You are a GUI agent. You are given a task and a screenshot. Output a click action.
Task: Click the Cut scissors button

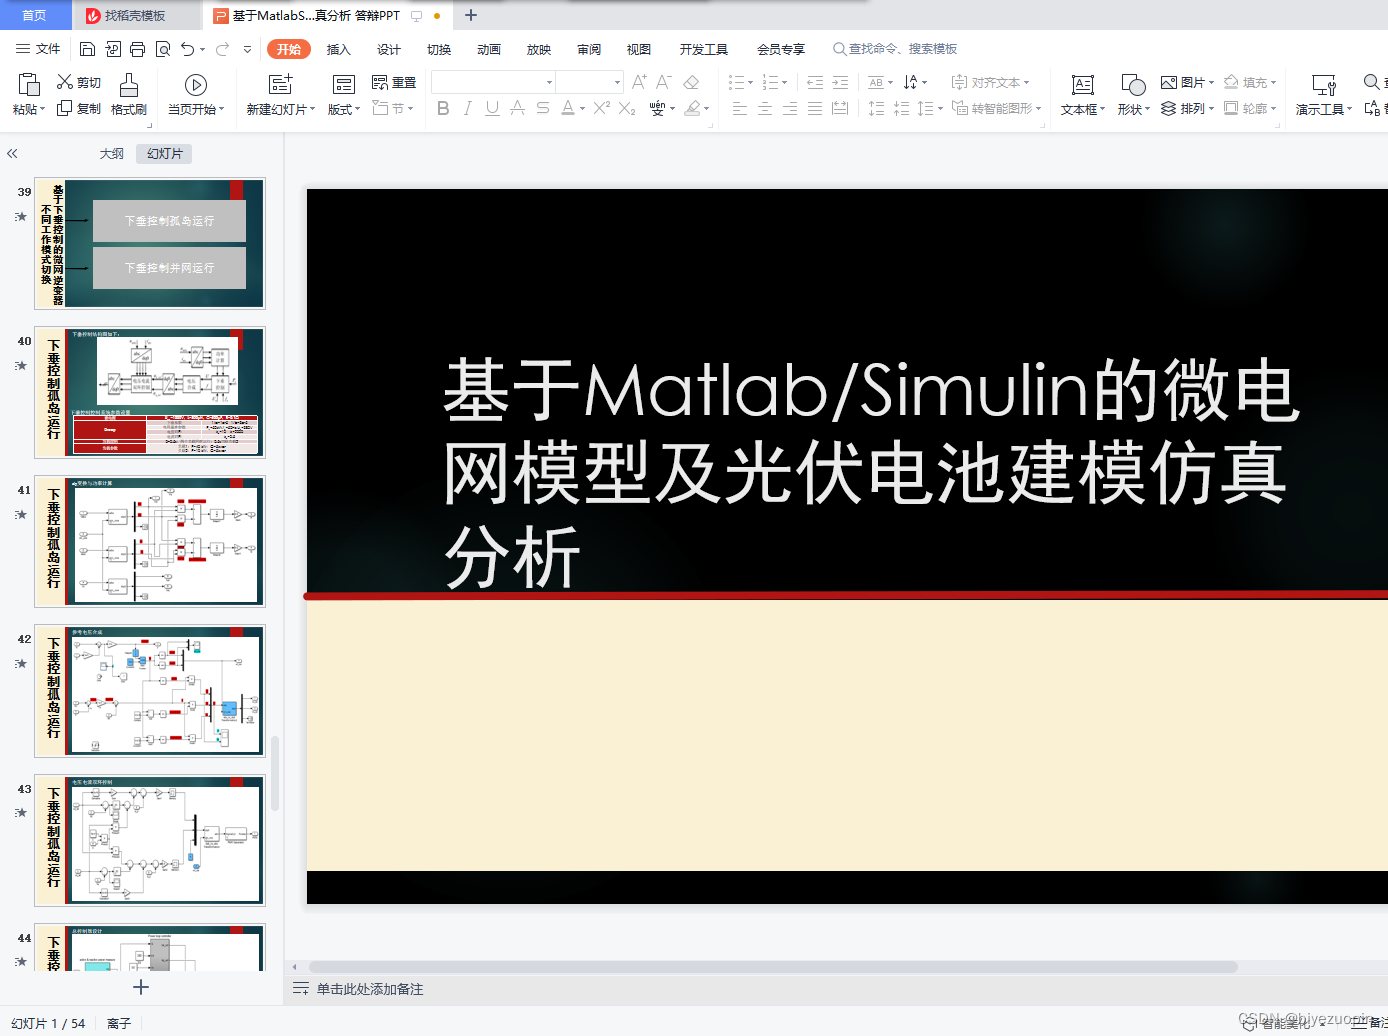pyautogui.click(x=79, y=82)
